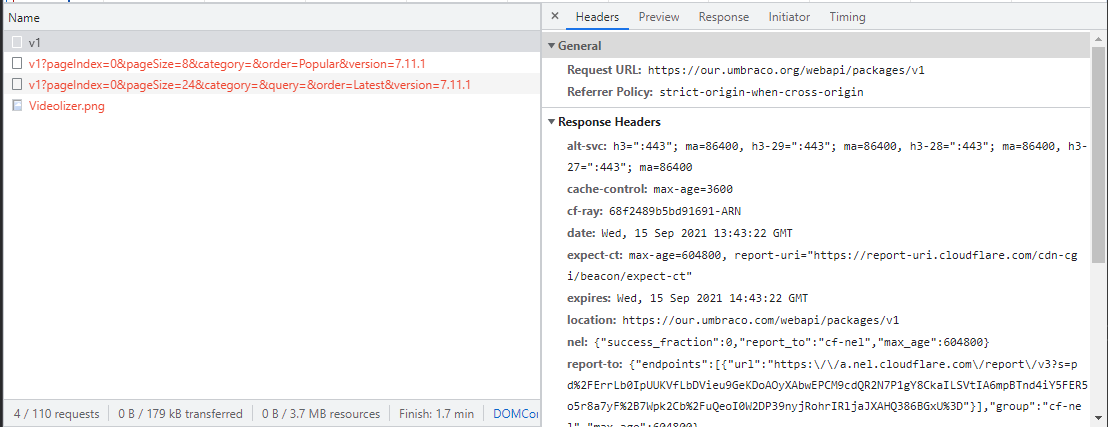Image resolution: width=1108 pixels, height=427 pixels.
Task: Select the v1 request row
Action: (271, 42)
